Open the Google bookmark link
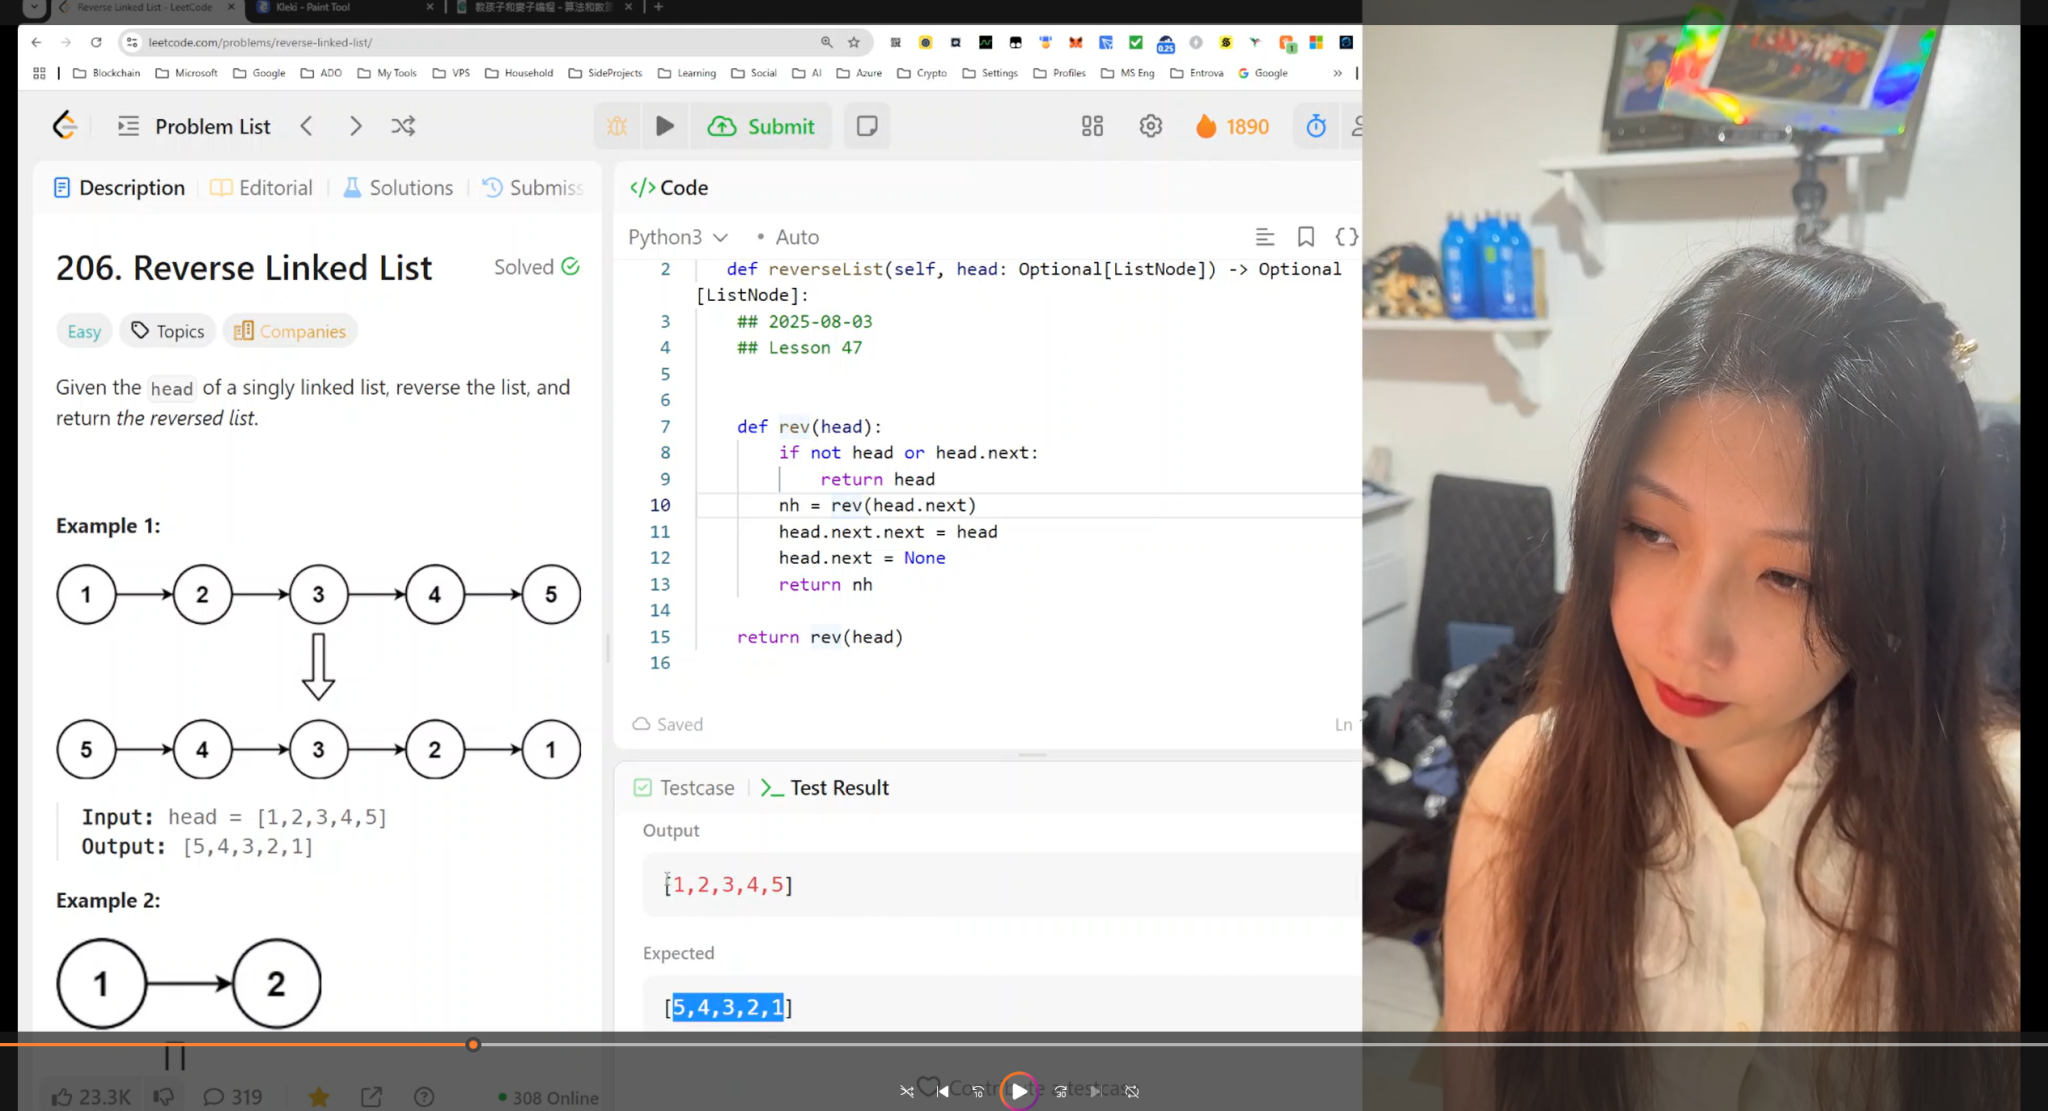2048x1111 pixels. pos(1263,73)
